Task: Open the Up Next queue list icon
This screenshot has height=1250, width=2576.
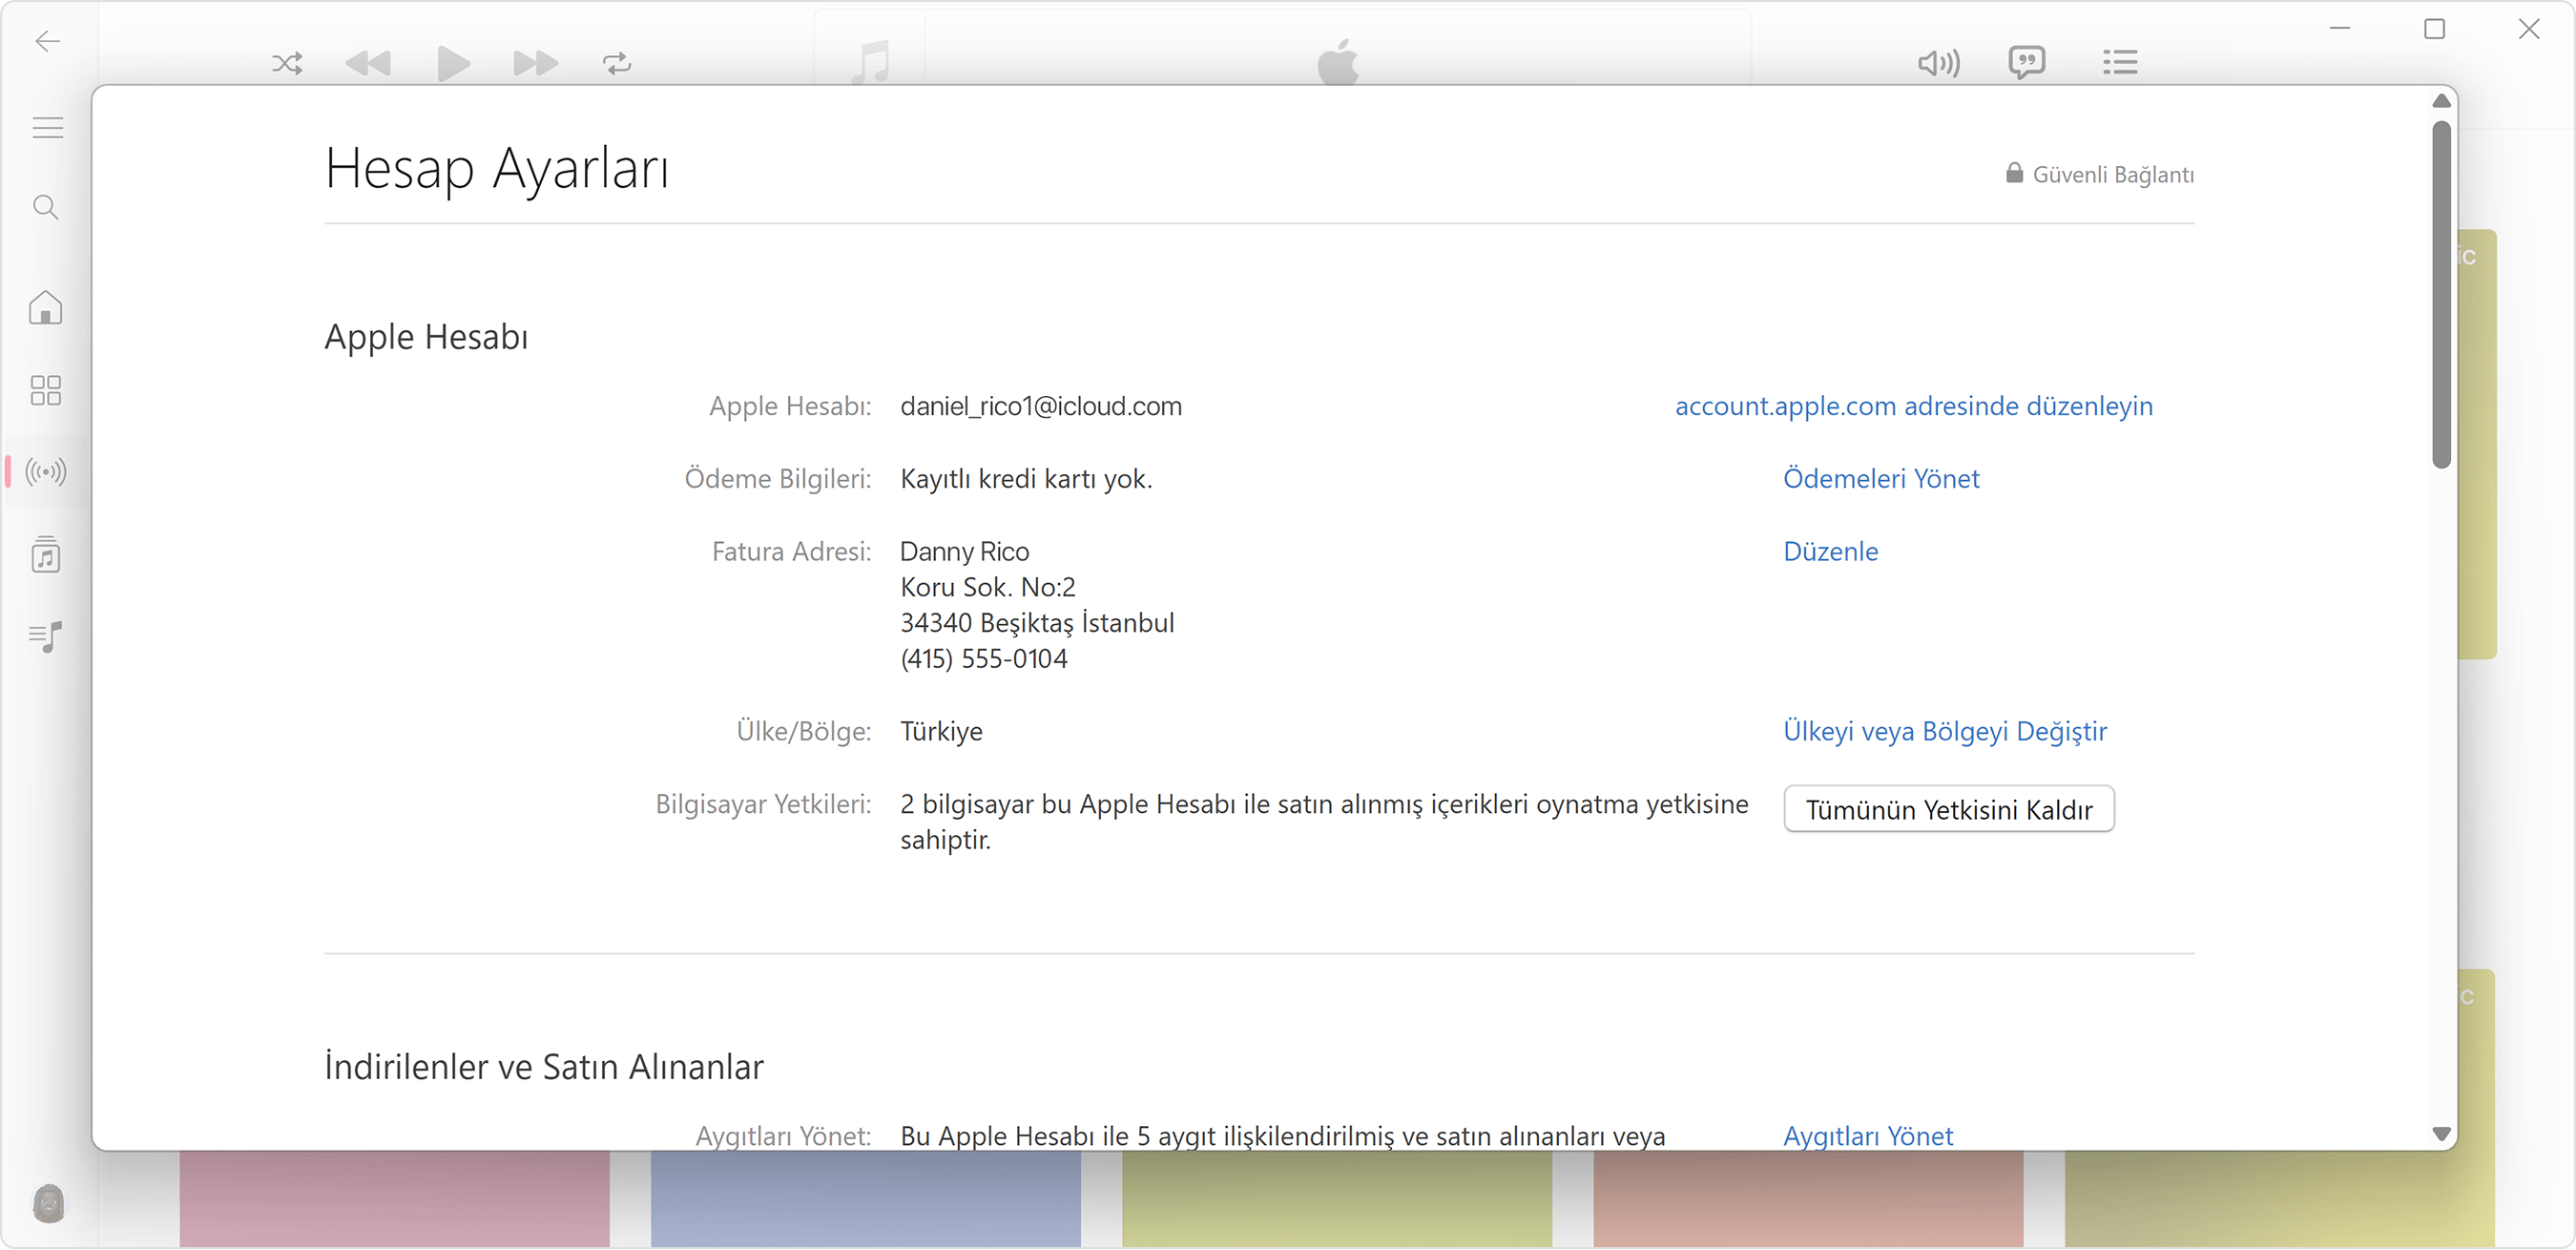Action: pos(2120,63)
